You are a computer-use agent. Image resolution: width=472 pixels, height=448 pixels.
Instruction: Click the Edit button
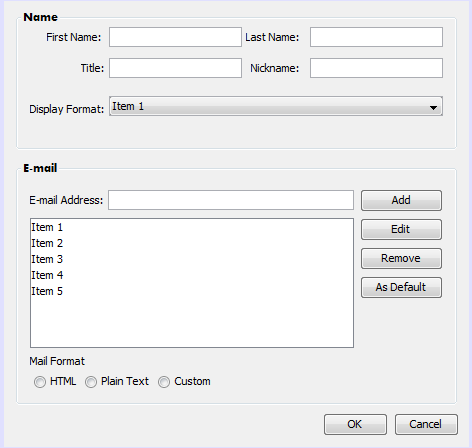[401, 229]
